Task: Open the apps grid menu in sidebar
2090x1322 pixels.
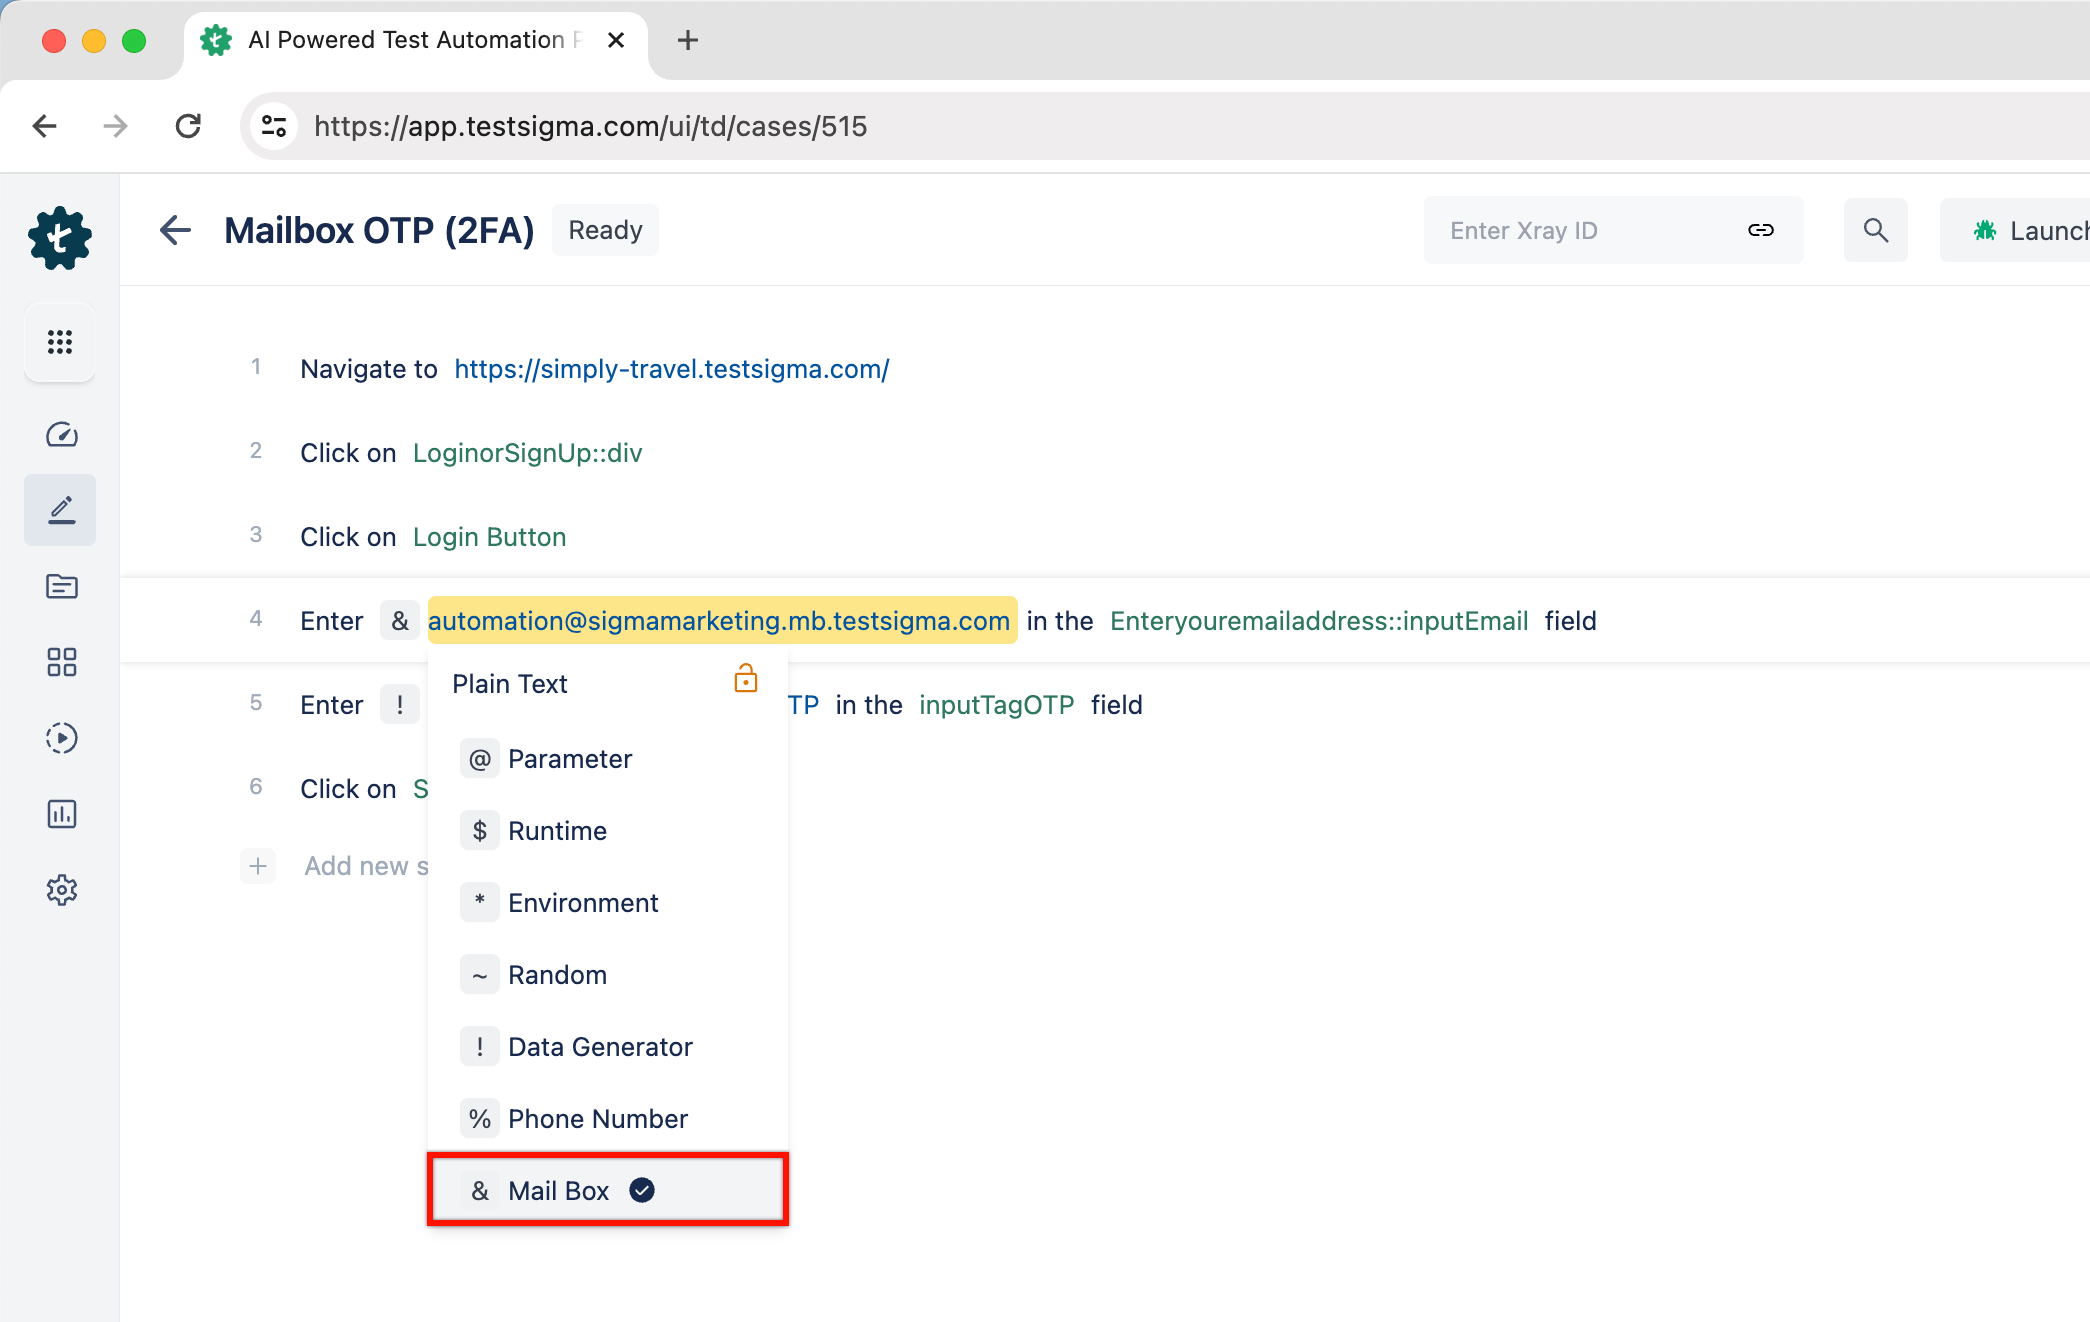Action: (60, 342)
